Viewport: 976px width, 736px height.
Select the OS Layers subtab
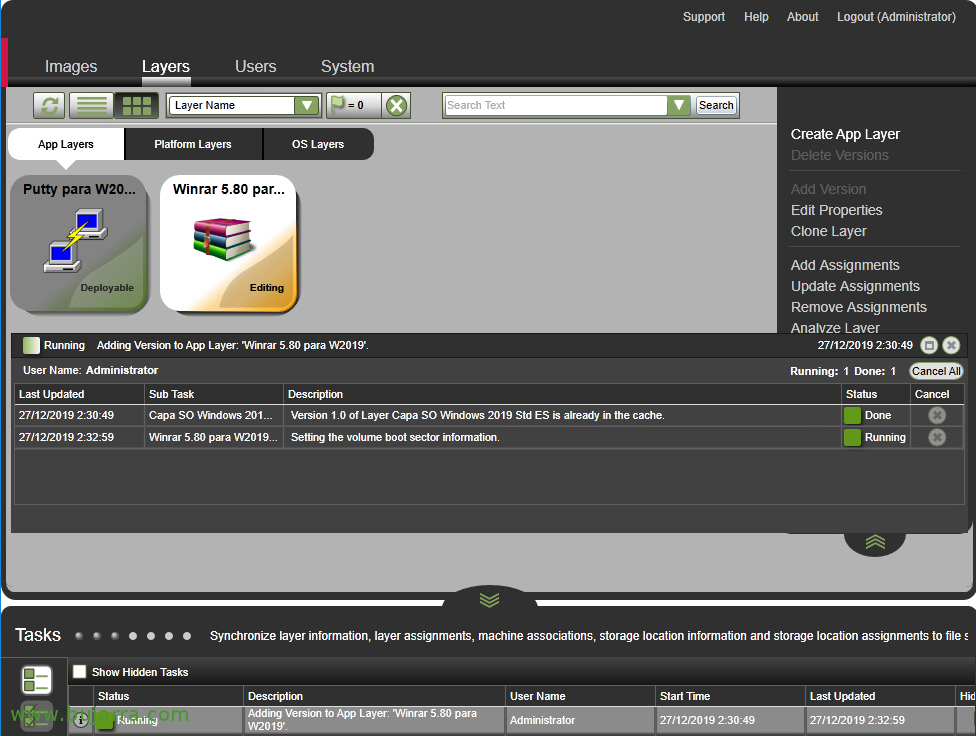[318, 144]
